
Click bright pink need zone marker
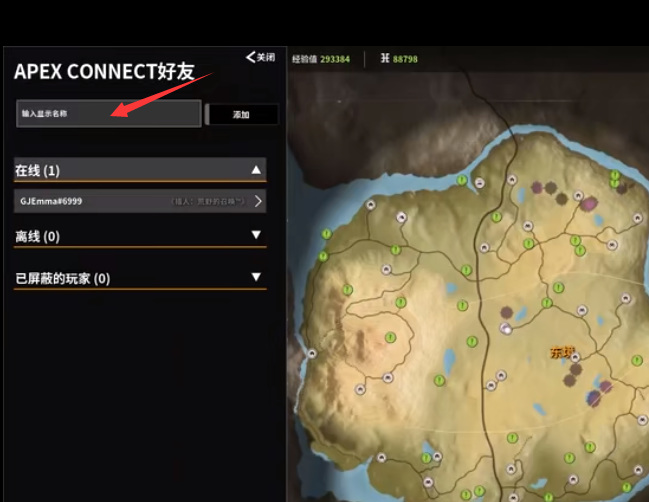coord(589,203)
